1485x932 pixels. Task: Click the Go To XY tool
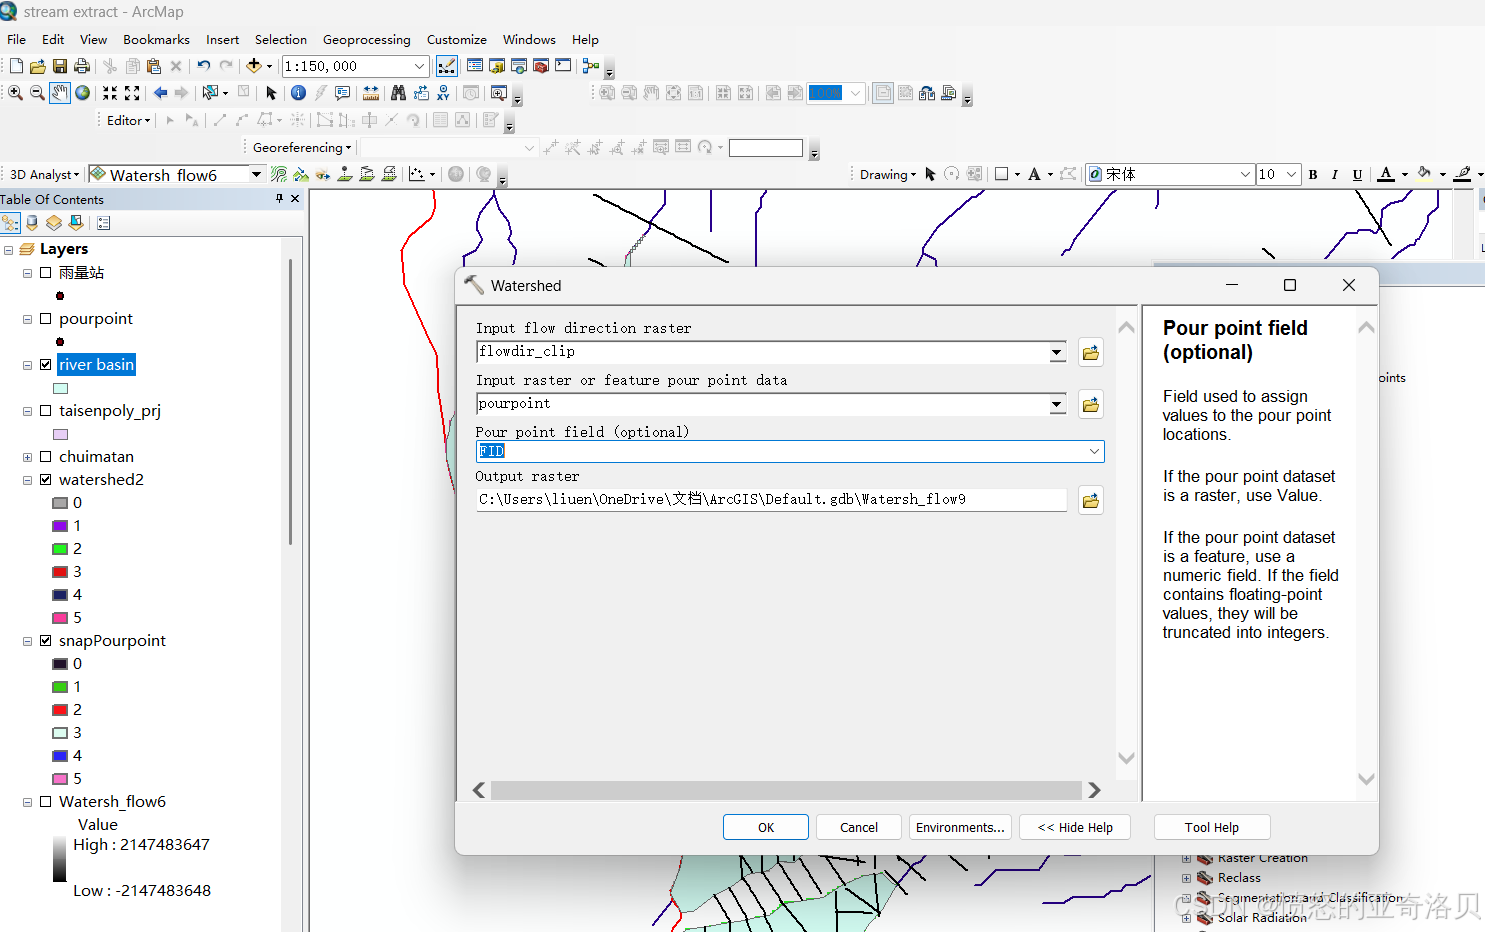coord(443,93)
